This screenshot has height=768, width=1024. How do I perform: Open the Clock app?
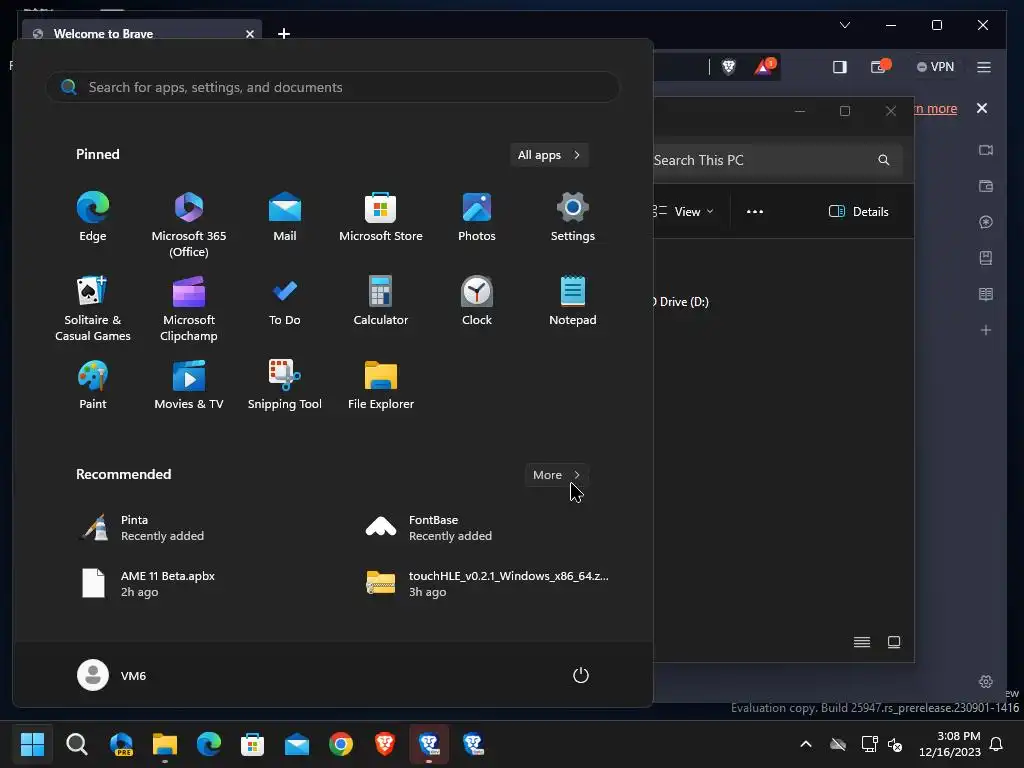(x=477, y=302)
